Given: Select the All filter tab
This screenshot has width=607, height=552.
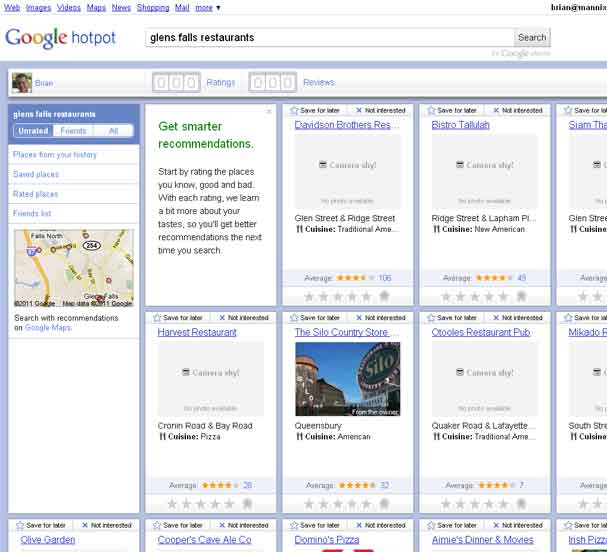Looking at the screenshot, I should (113, 131).
